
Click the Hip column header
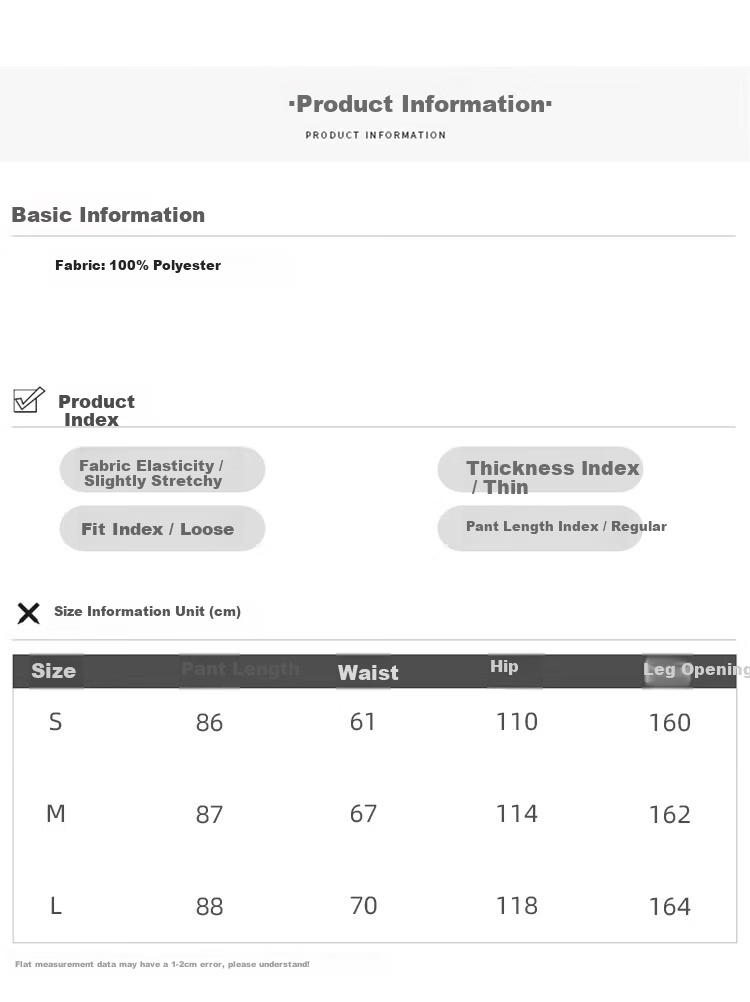tap(504, 667)
